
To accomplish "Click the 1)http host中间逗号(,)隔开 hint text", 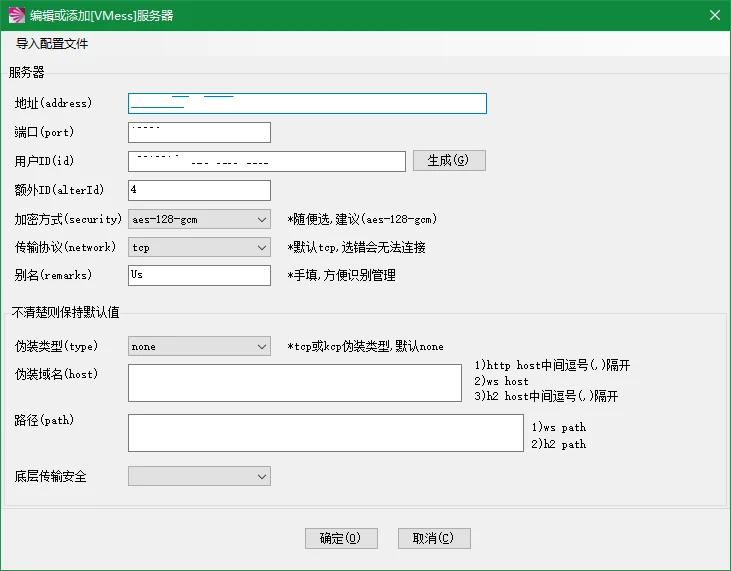I will point(552,365).
